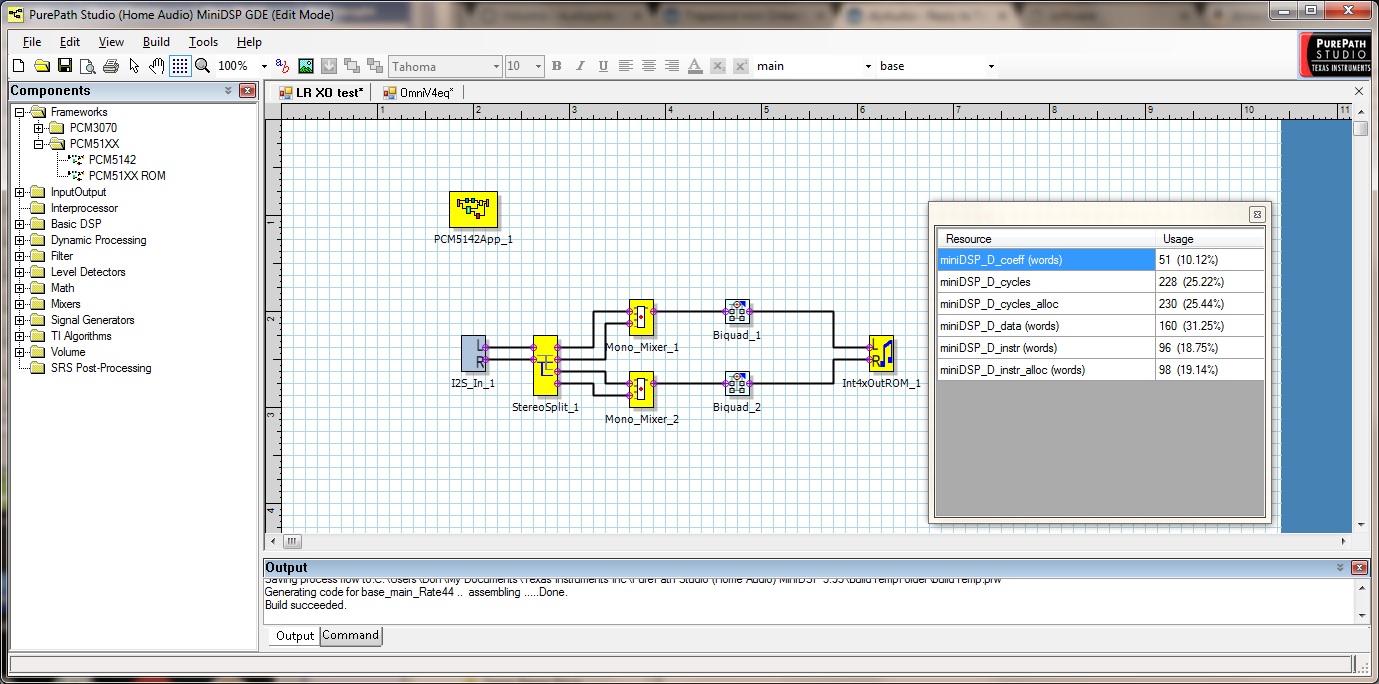Select the SRS Post-Processing folder
1379x684 pixels.
[101, 368]
